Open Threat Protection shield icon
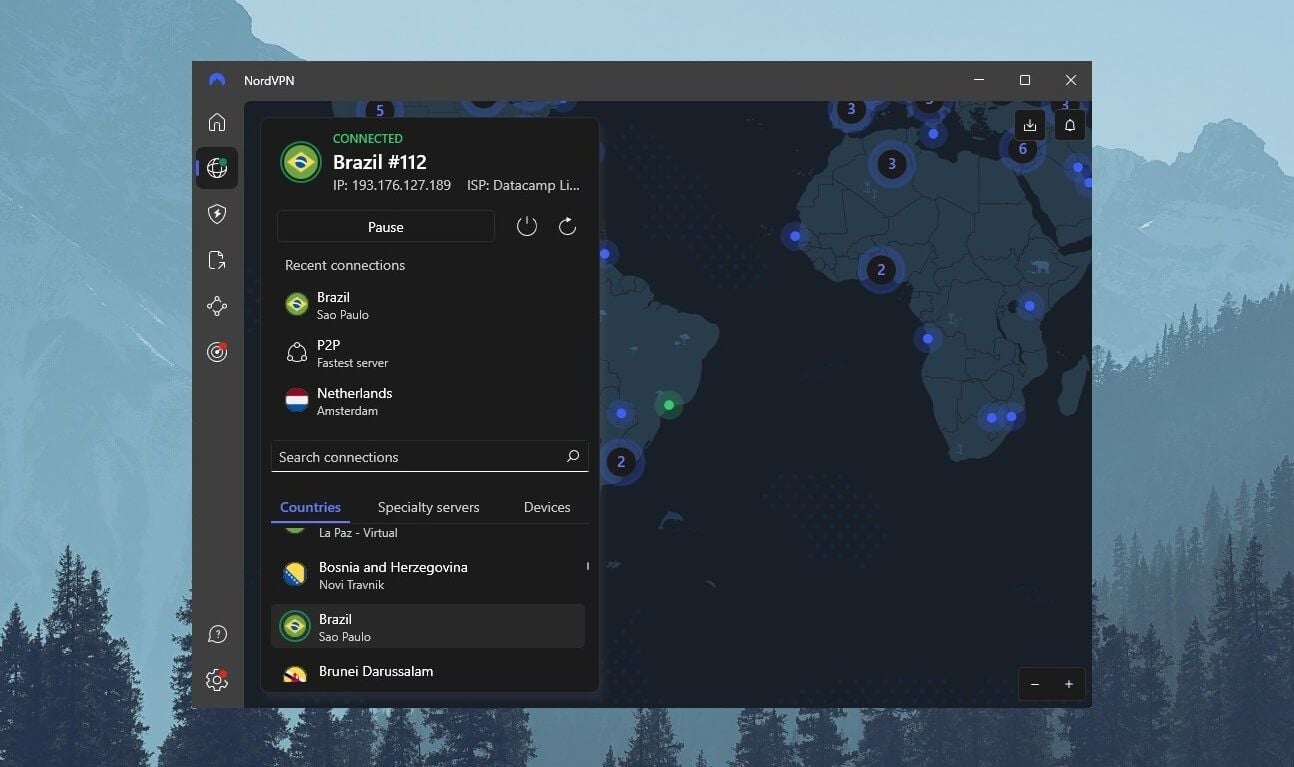1294x767 pixels. [x=217, y=214]
